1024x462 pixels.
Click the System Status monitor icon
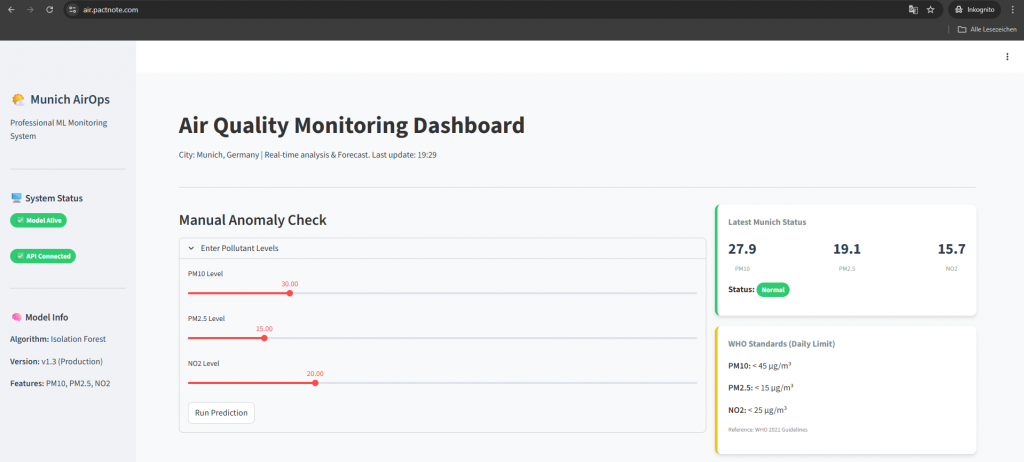tap(16, 198)
